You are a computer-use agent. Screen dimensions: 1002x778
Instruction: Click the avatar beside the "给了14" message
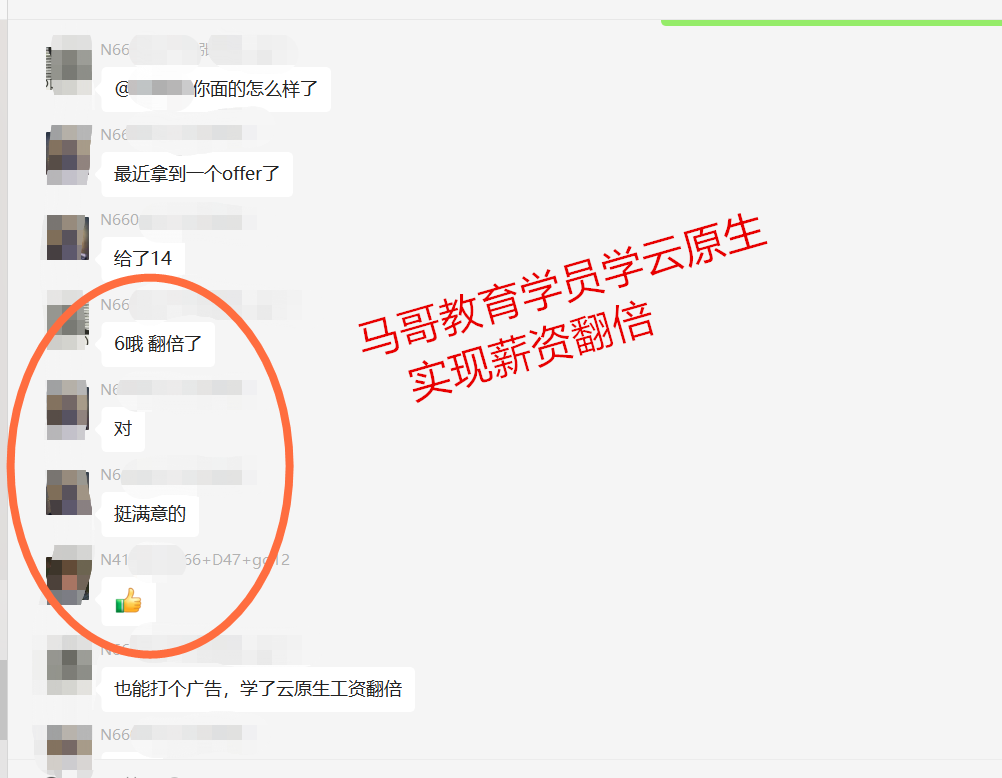(68, 237)
